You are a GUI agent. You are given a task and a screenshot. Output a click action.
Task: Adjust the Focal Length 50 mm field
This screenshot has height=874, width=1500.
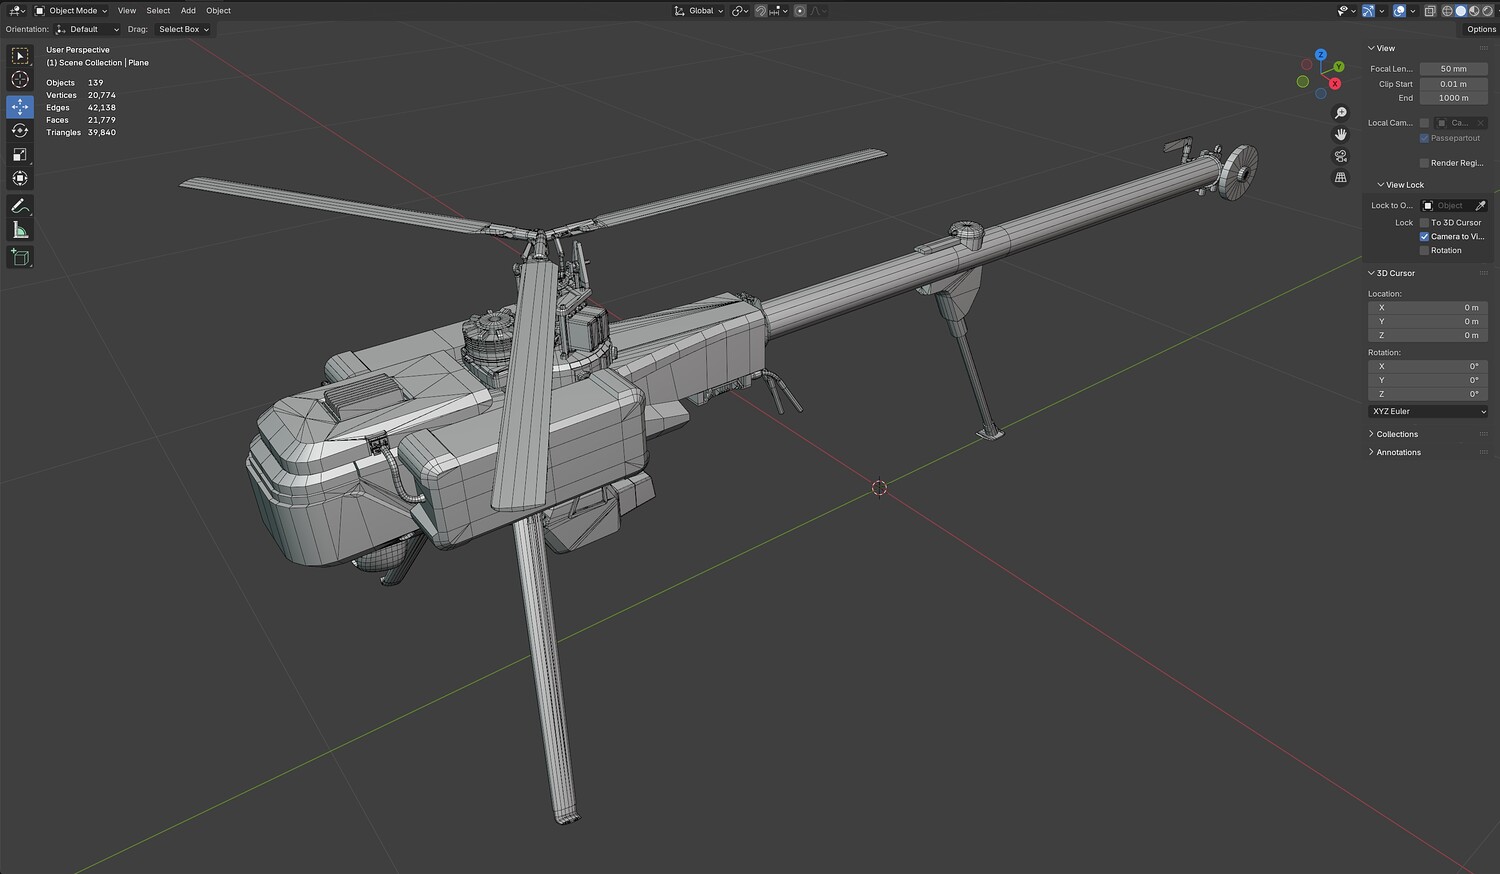tap(1454, 69)
